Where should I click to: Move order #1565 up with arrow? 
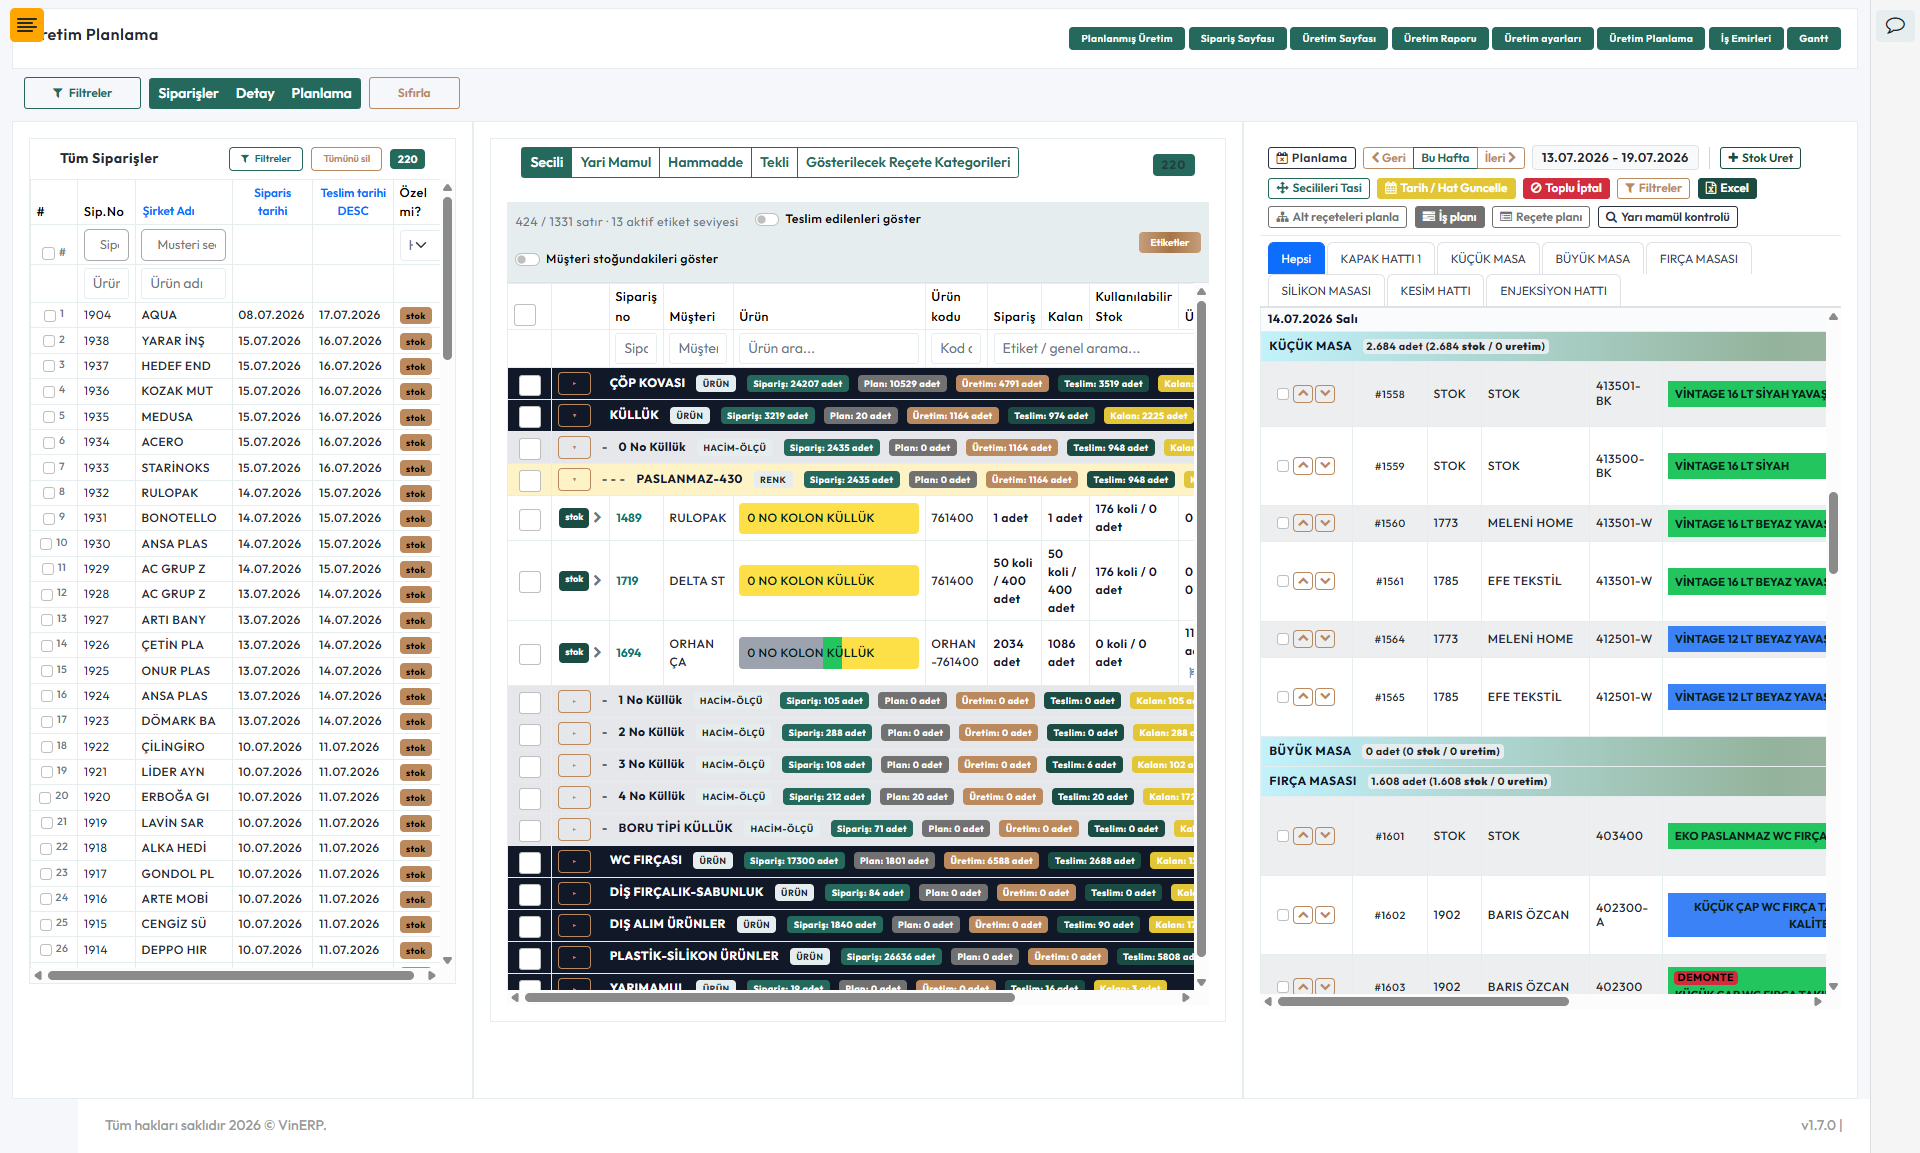pyautogui.click(x=1303, y=697)
